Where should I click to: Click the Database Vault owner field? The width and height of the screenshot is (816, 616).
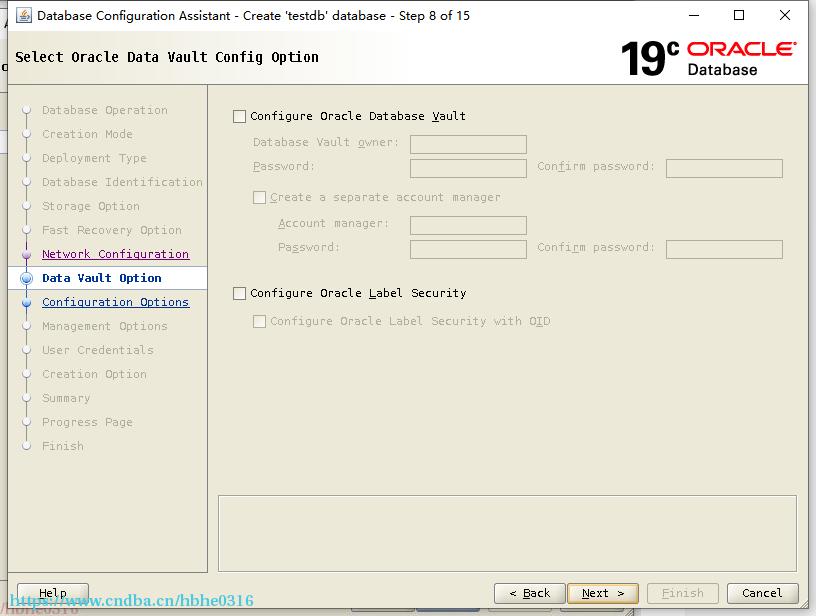468,144
